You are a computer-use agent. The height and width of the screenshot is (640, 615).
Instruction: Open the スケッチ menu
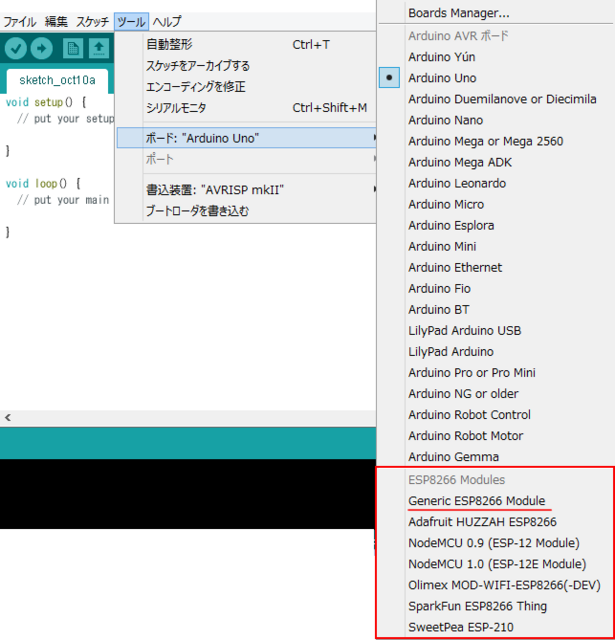pos(92,21)
